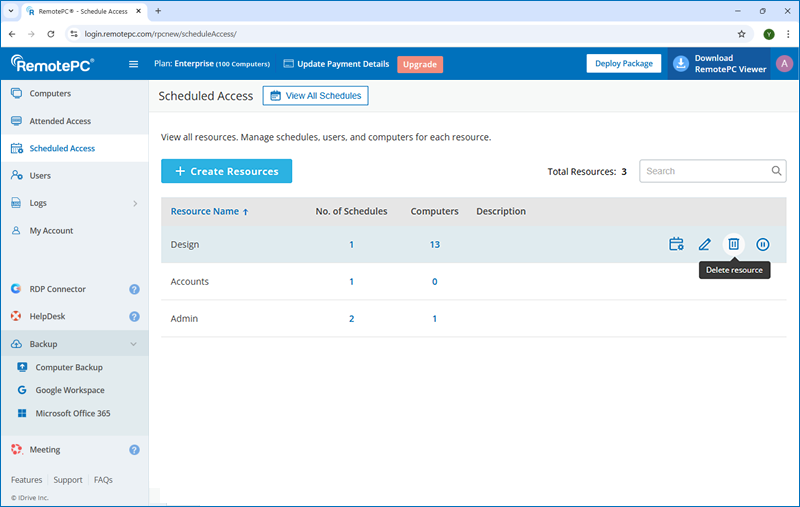Click the Create Resources button
The height and width of the screenshot is (507, 800).
[x=226, y=171]
